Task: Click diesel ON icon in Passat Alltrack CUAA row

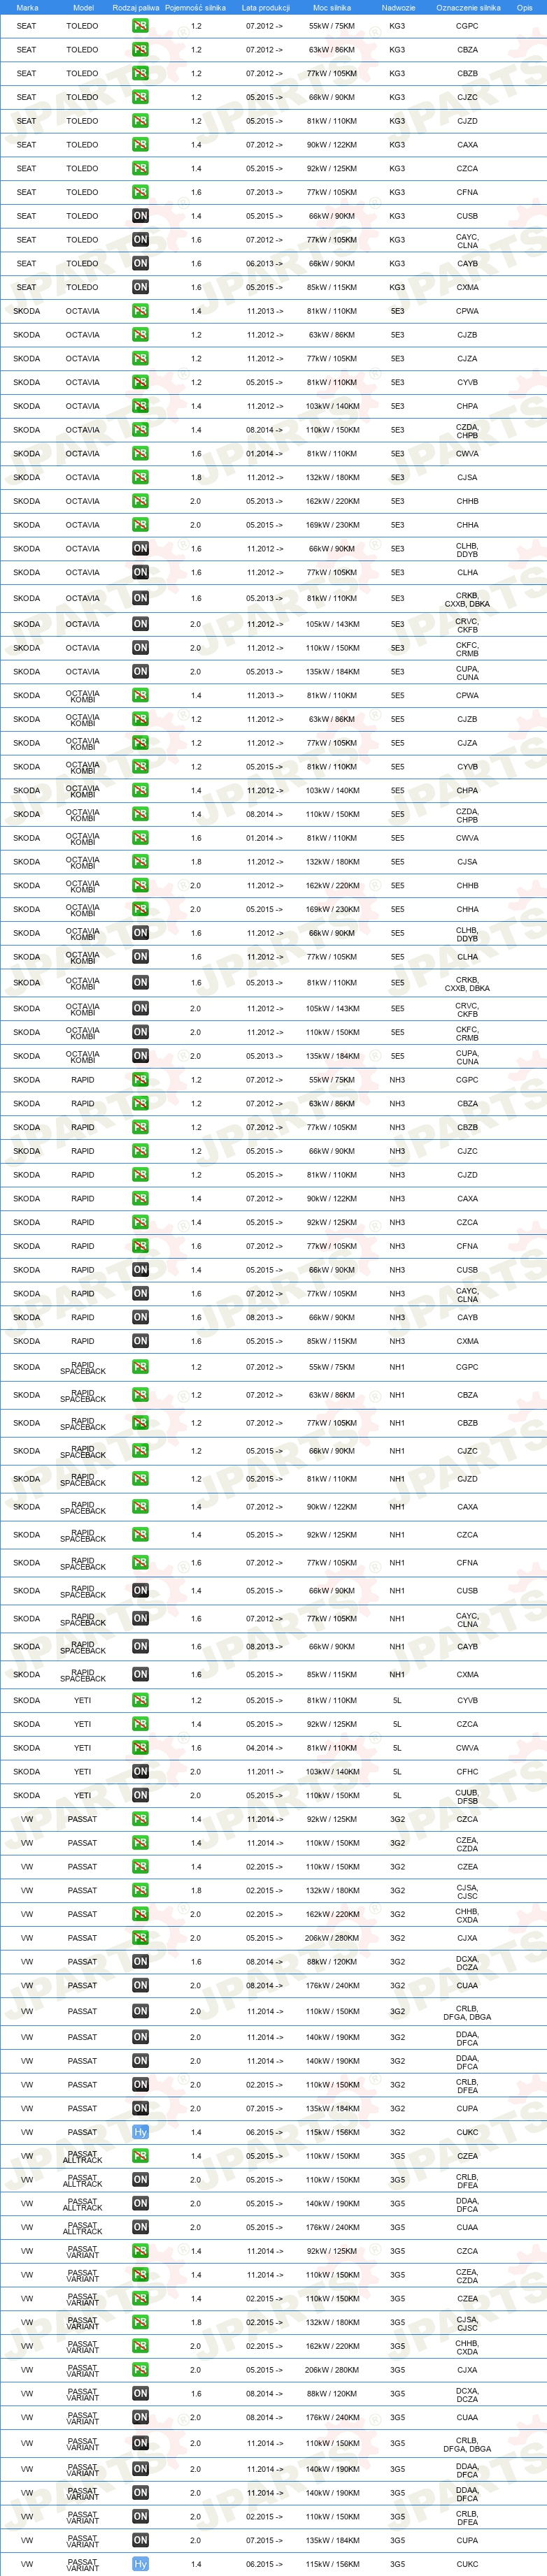Action: click(140, 2227)
